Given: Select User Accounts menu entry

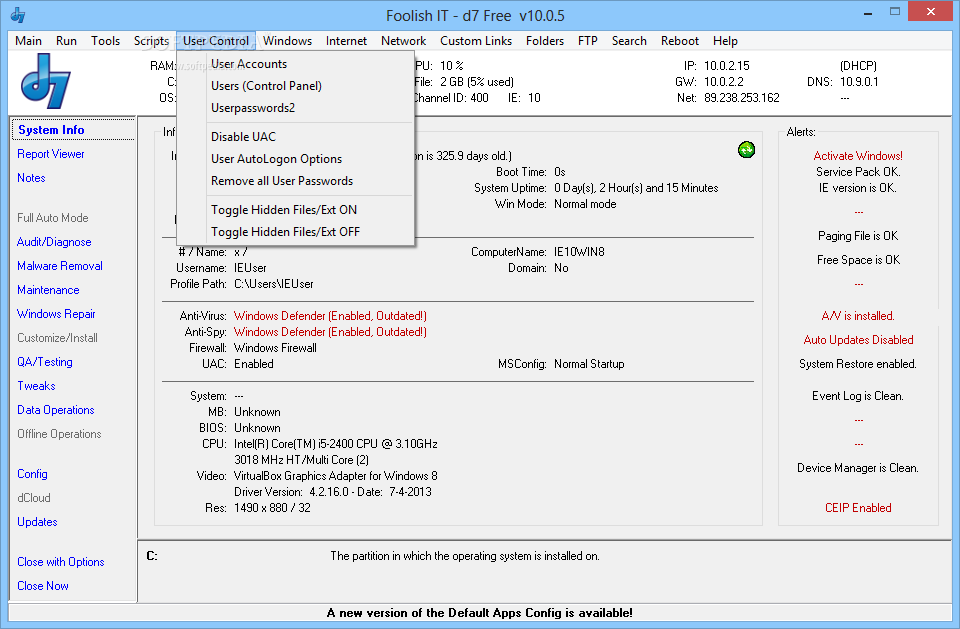Looking at the screenshot, I should point(295,64).
